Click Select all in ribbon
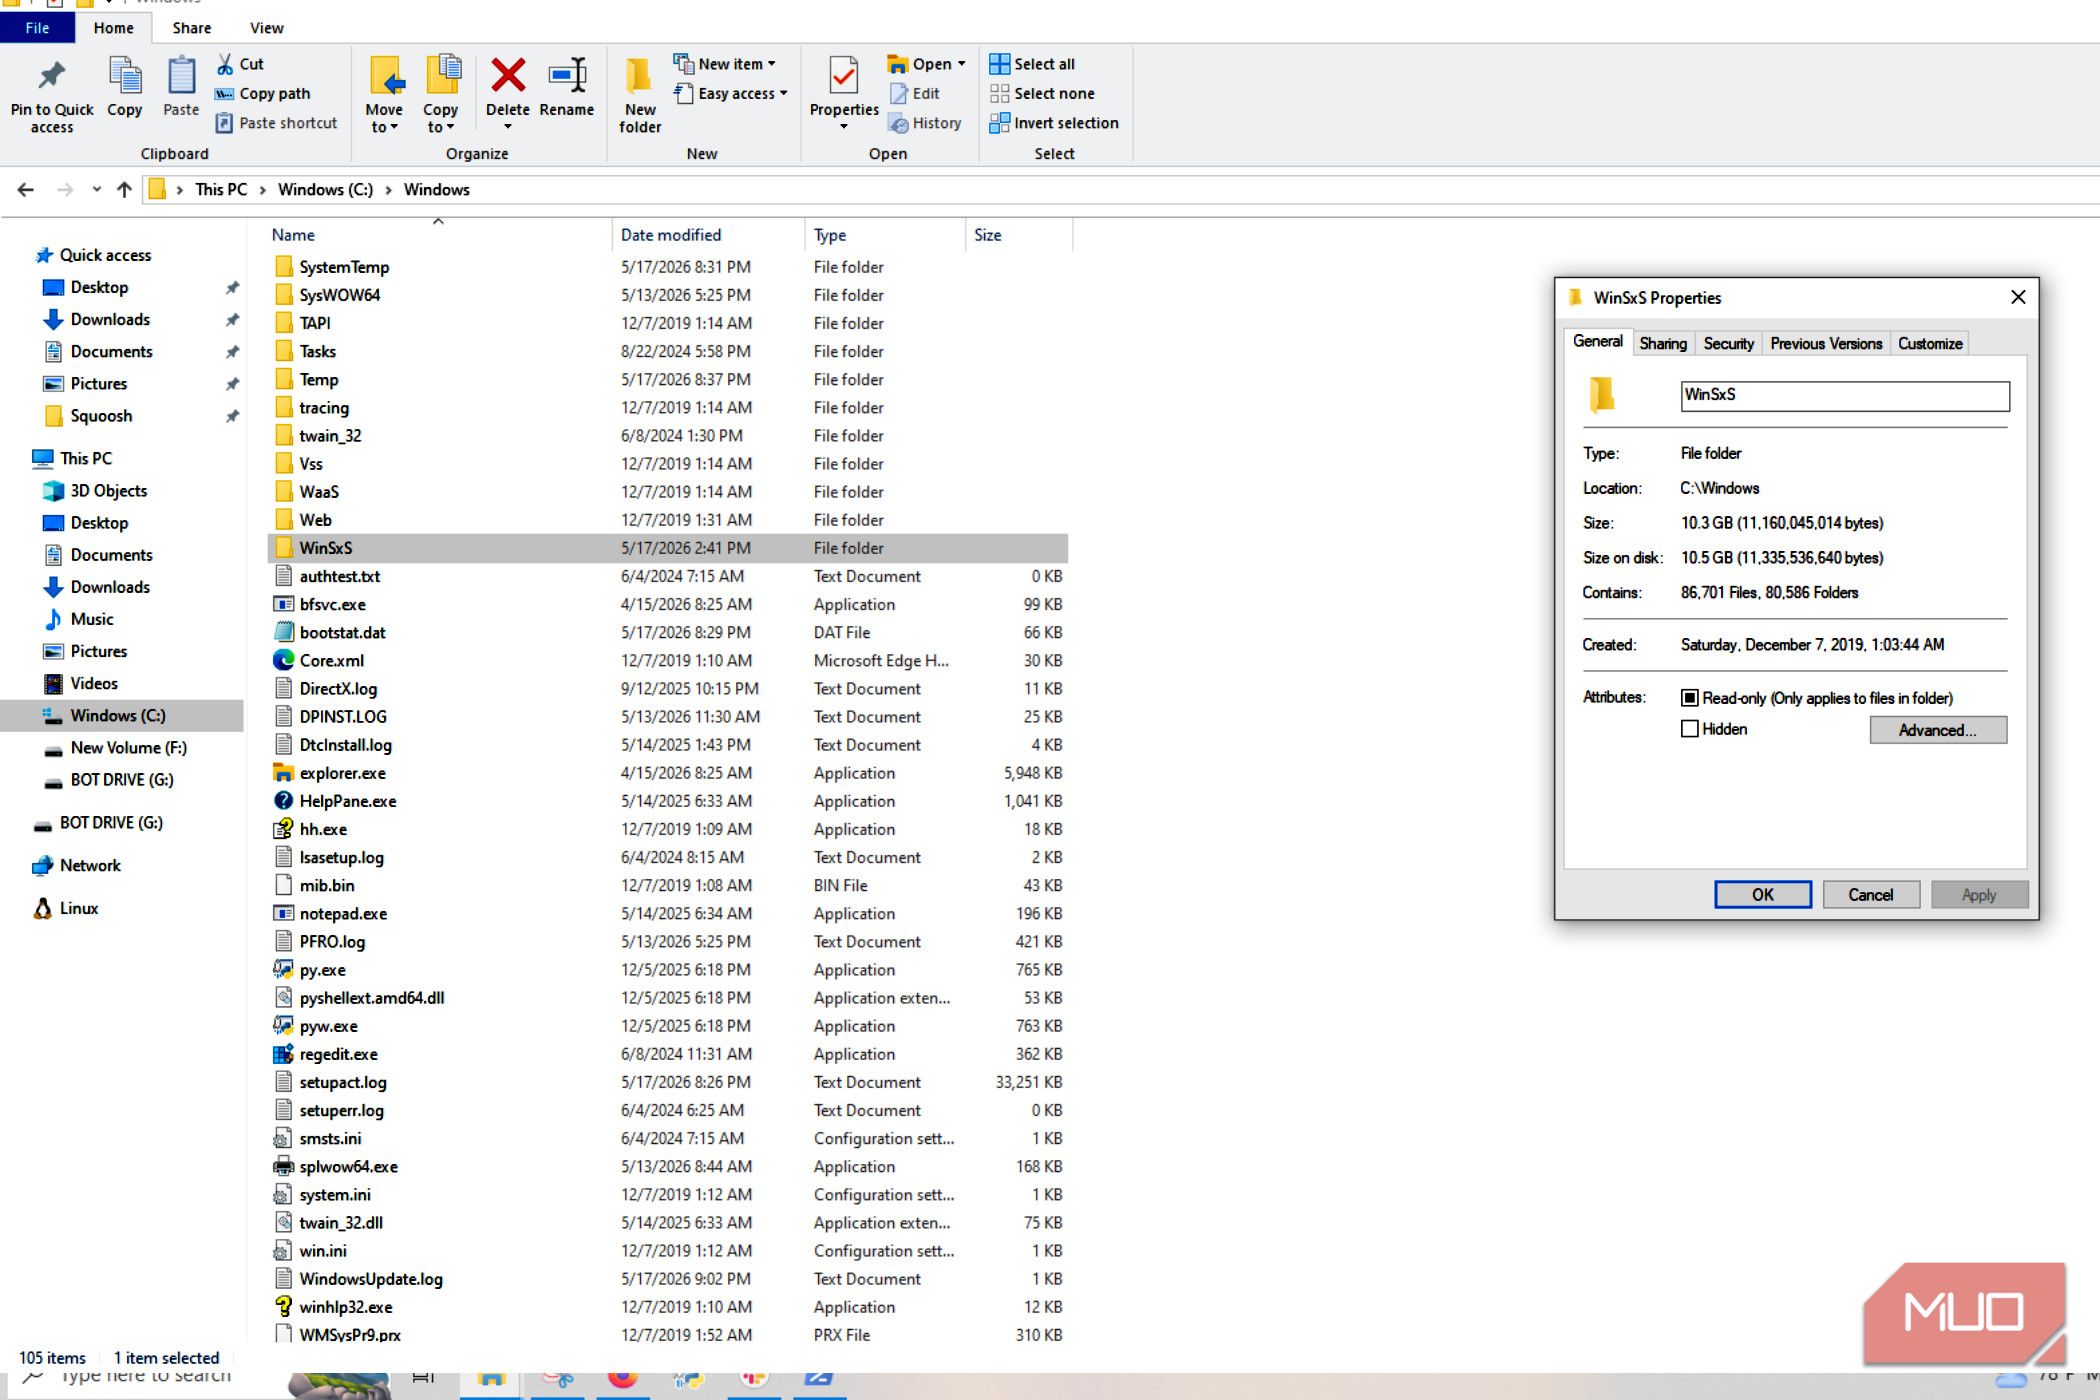2100x1400 pixels. coord(1032,64)
